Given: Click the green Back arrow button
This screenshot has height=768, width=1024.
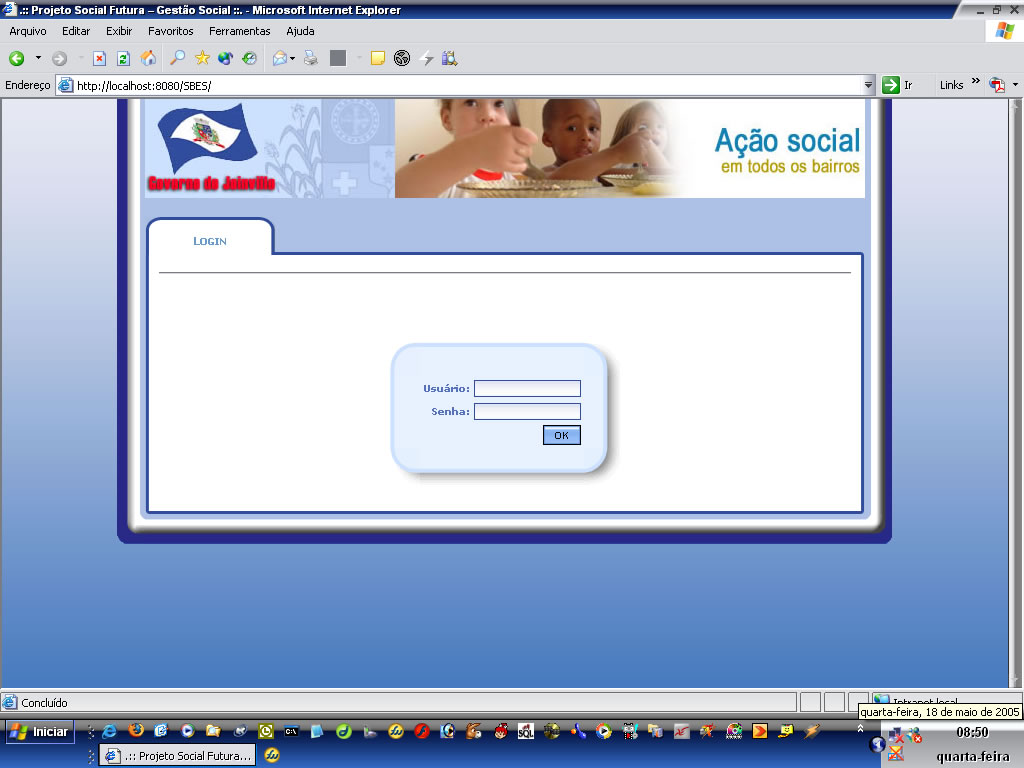Looking at the screenshot, I should pyautogui.click(x=17, y=59).
